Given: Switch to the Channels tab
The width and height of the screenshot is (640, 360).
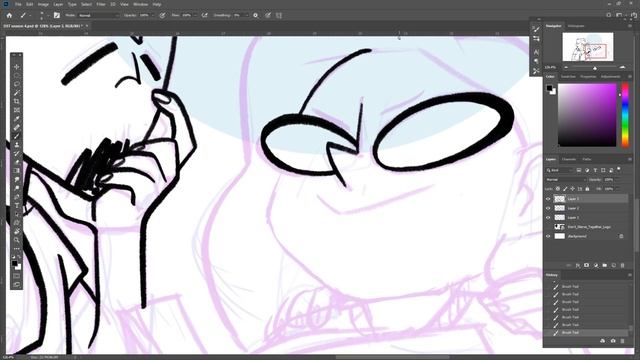Looking at the screenshot, I should 569,159.
